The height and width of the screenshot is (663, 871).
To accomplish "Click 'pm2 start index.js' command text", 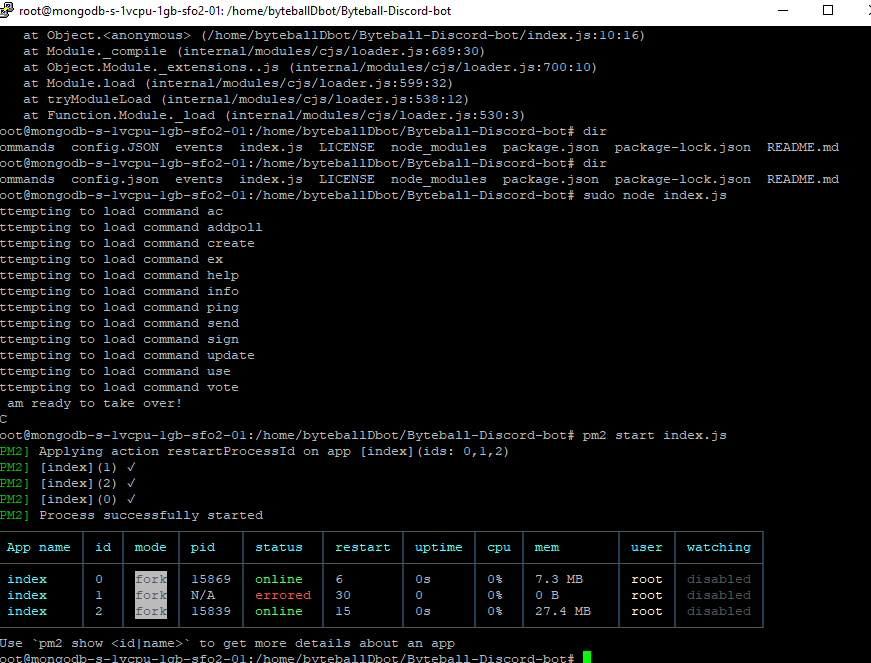I will tap(654, 435).
